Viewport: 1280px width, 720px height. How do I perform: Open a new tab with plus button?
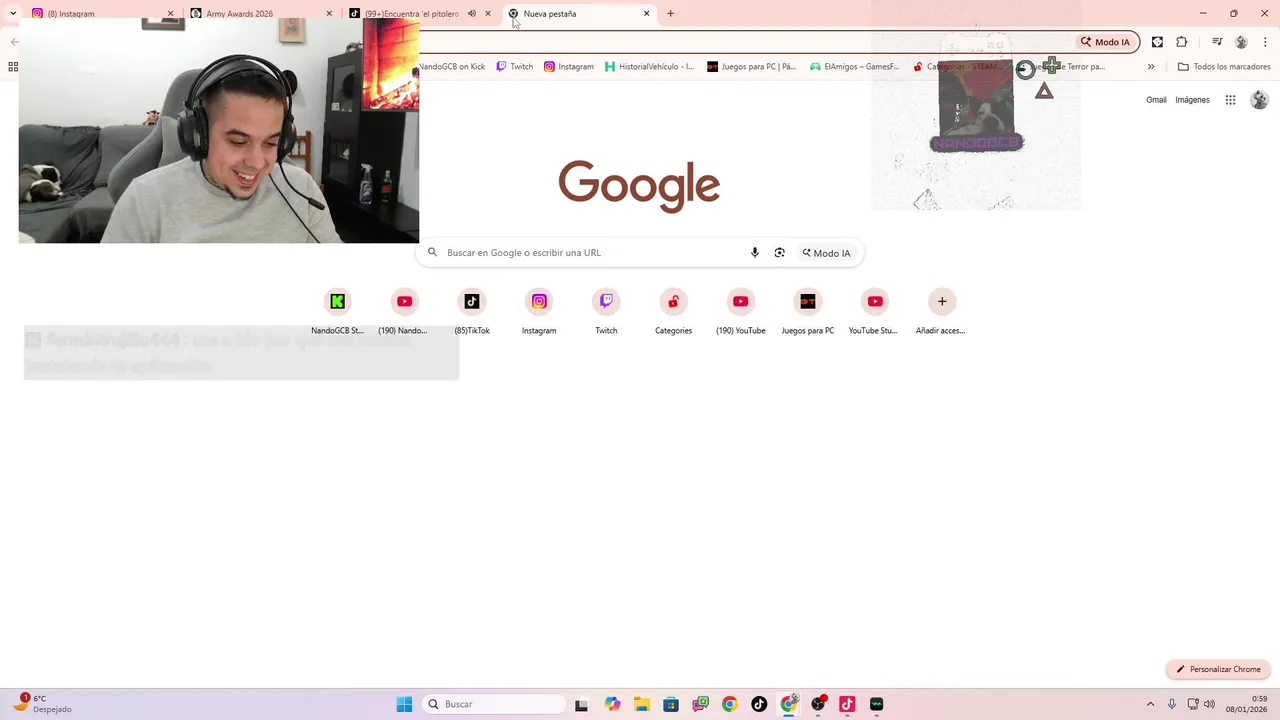[x=670, y=14]
